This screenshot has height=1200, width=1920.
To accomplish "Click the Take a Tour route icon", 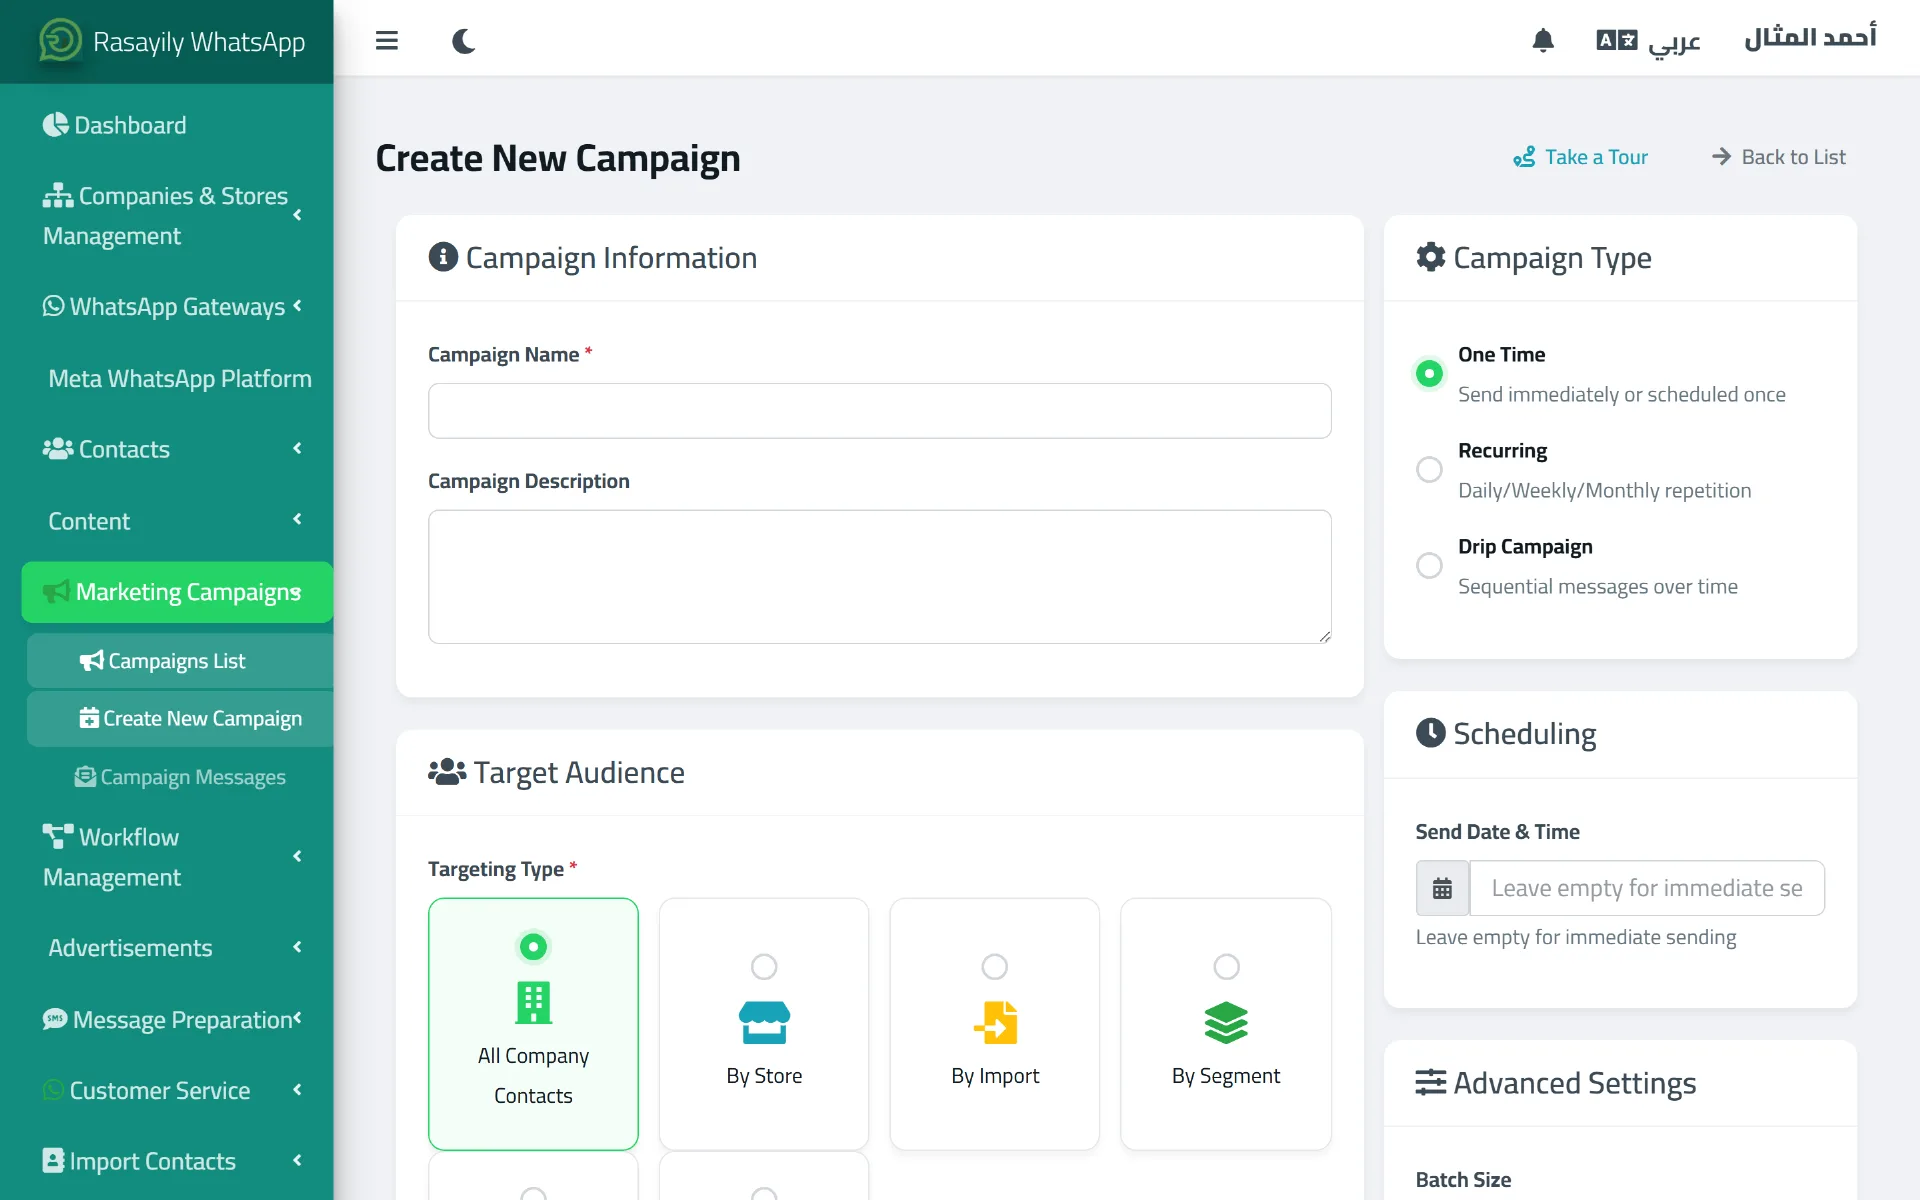I will (1524, 157).
